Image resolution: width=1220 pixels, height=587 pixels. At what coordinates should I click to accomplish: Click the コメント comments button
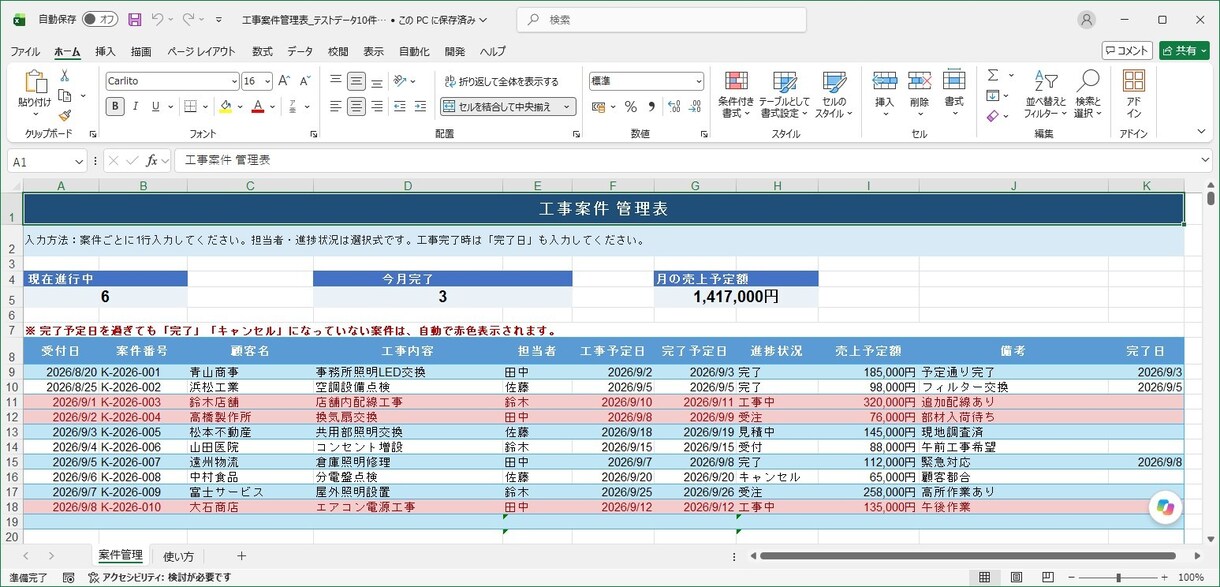[x=1127, y=50]
